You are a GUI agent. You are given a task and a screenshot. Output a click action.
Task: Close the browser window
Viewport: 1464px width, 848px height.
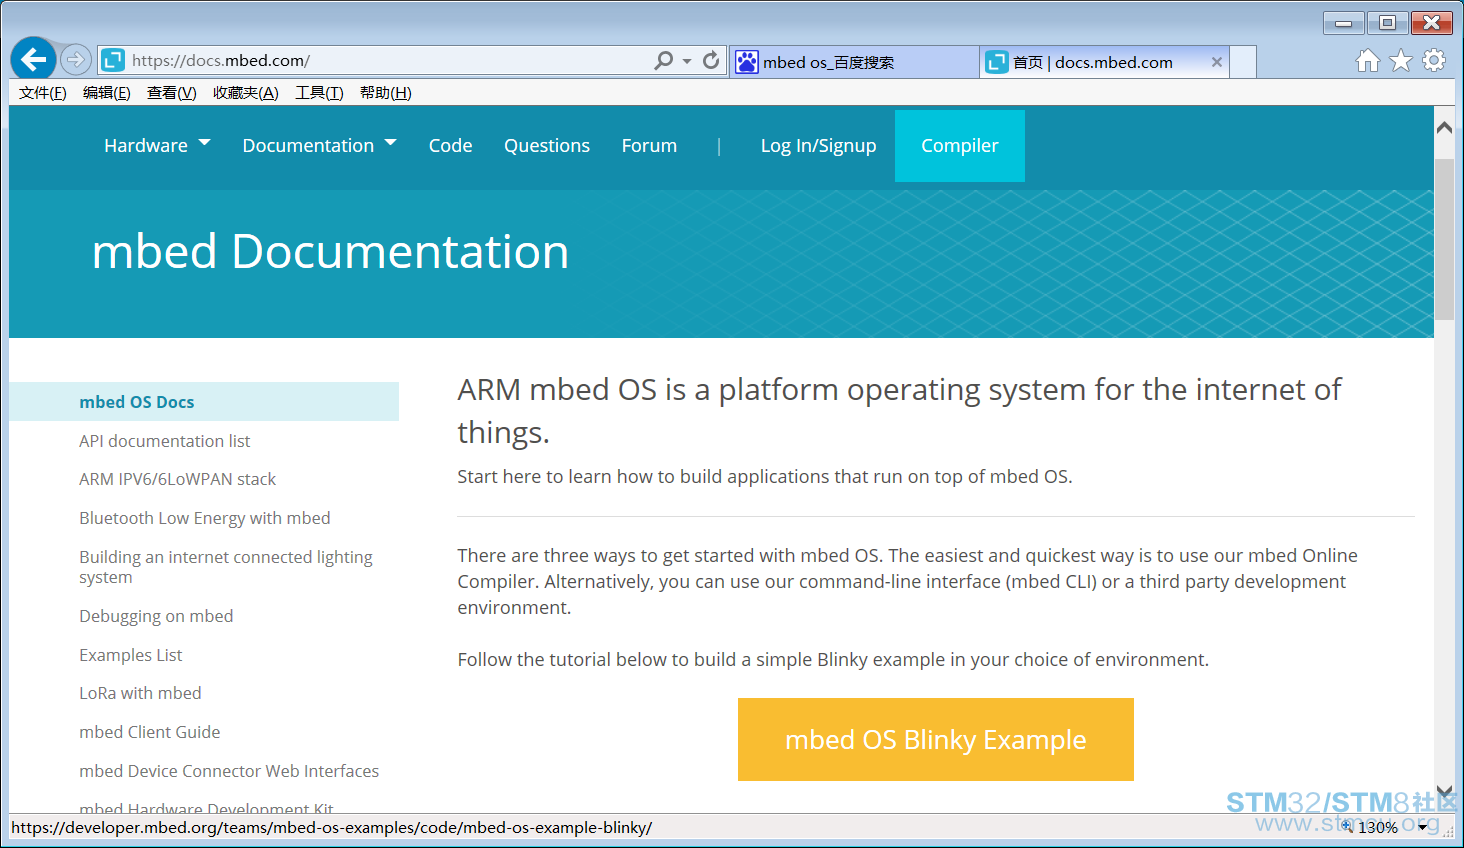[x=1432, y=23]
